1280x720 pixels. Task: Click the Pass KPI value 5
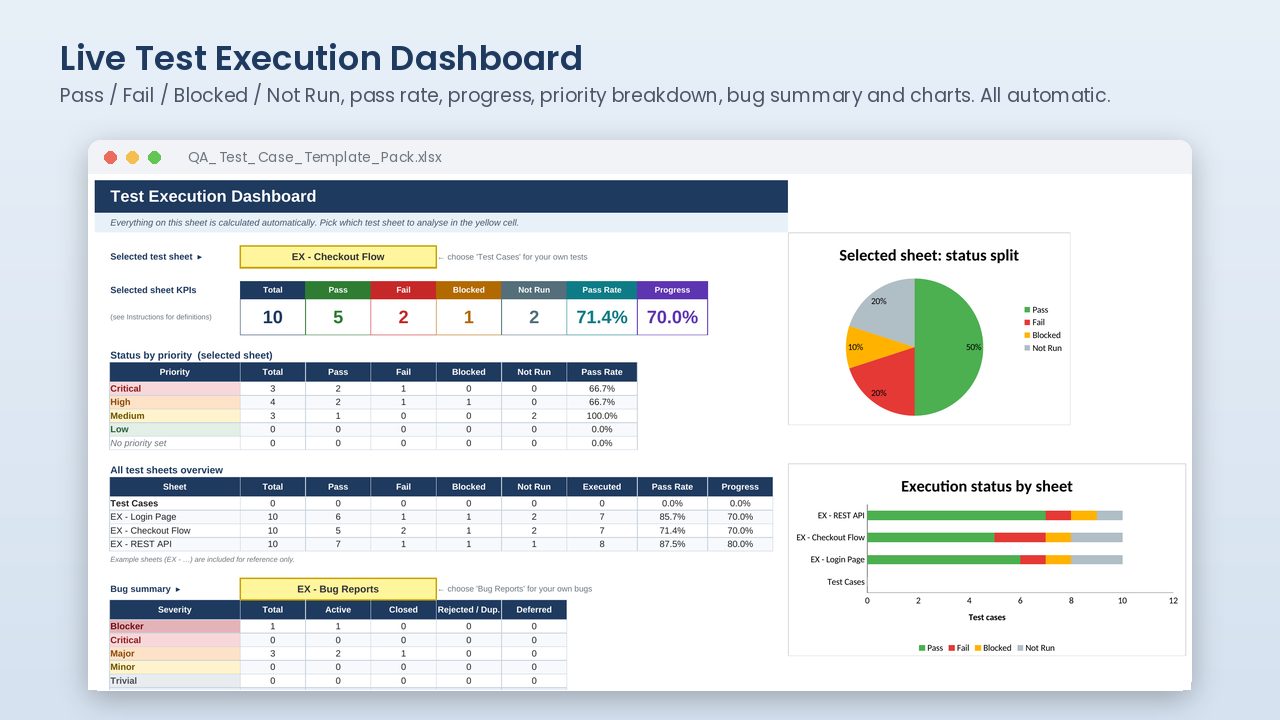338,317
